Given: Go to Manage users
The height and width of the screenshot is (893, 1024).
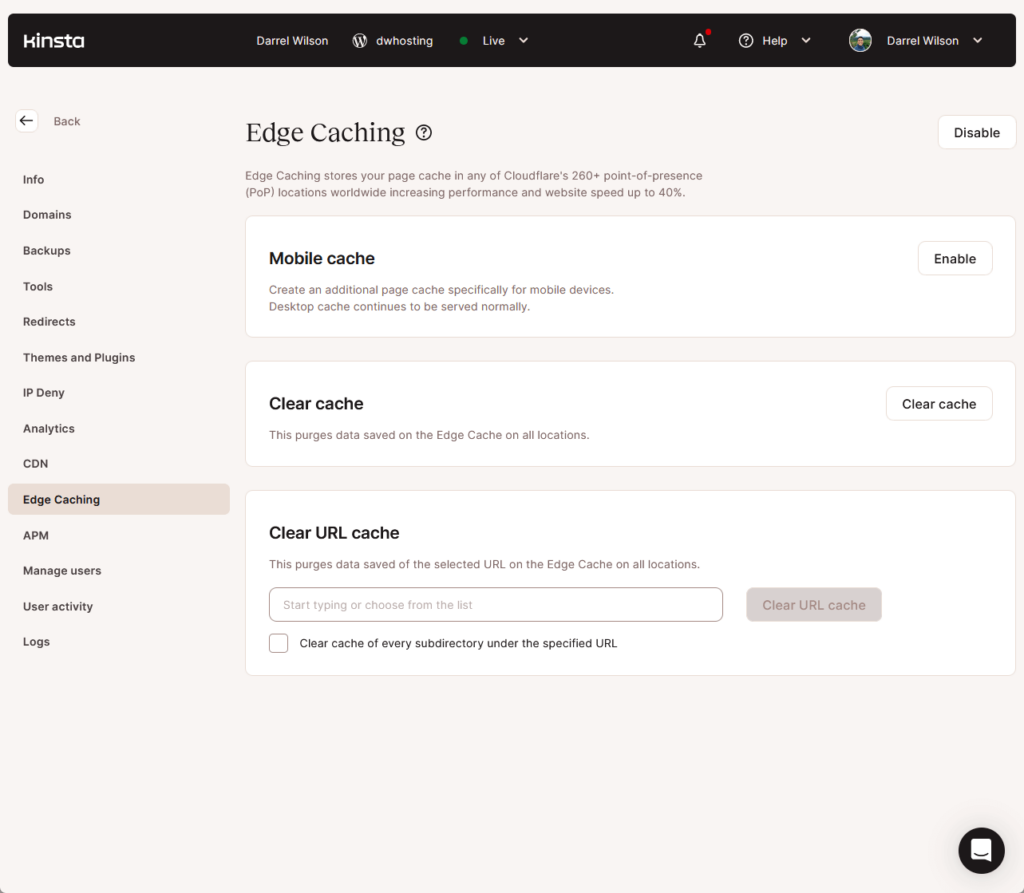Looking at the screenshot, I should pos(62,571).
